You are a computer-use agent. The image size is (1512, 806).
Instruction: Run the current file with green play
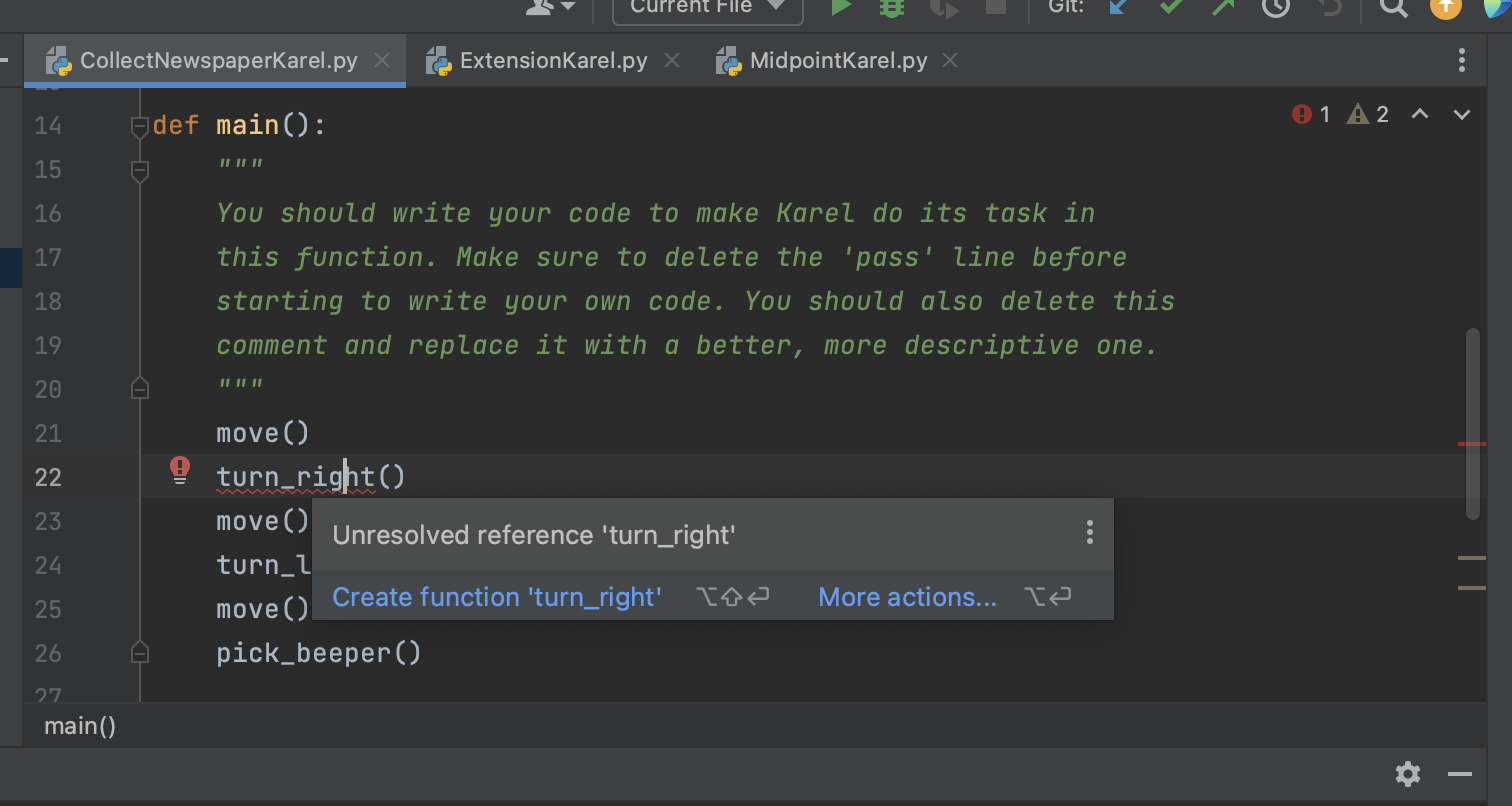pos(841,7)
